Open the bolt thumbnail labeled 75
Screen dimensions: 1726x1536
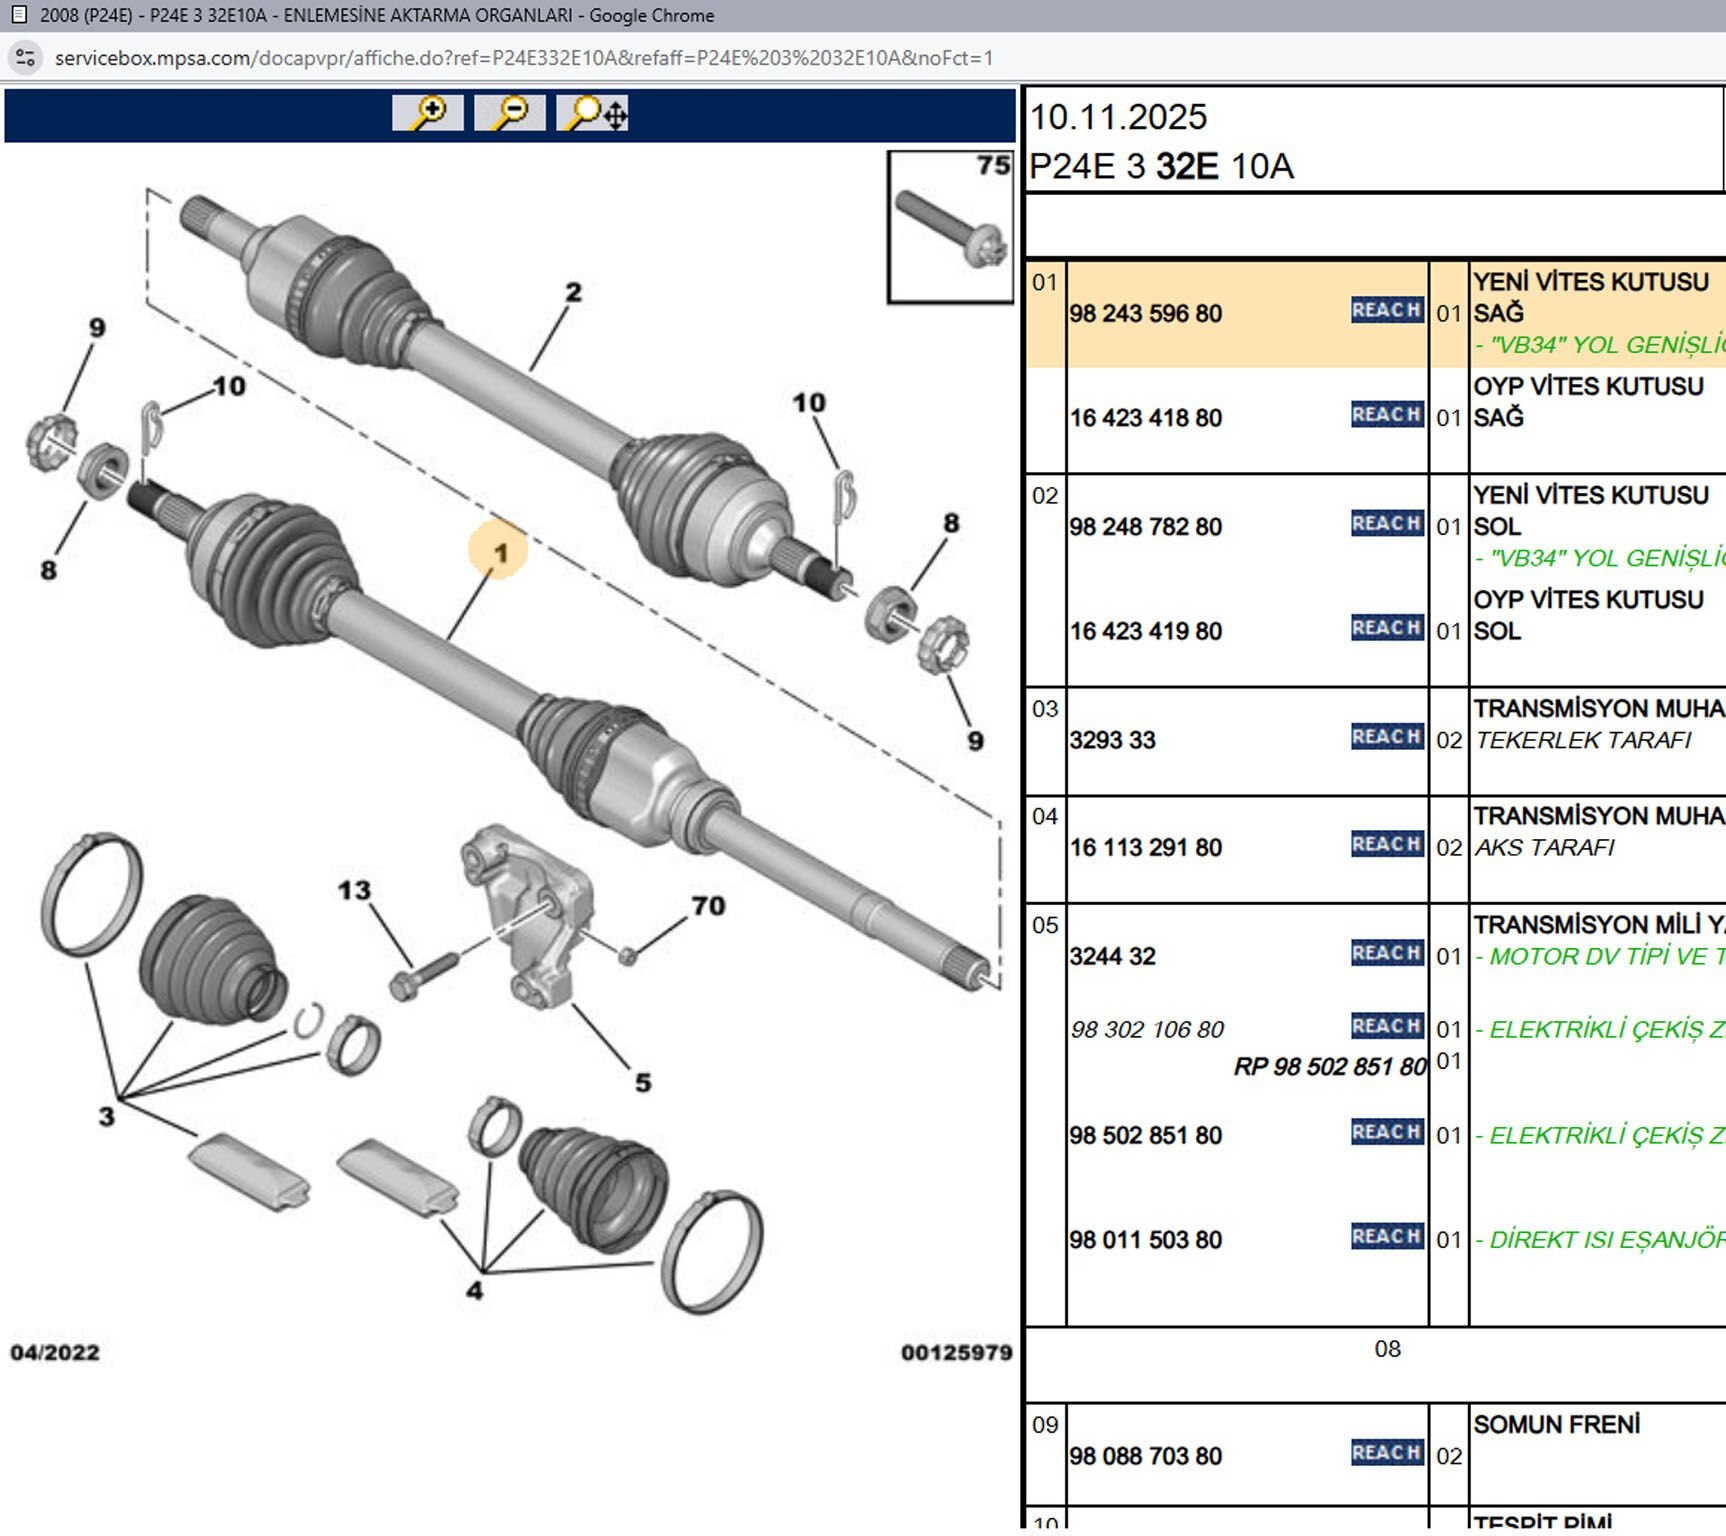tap(950, 227)
